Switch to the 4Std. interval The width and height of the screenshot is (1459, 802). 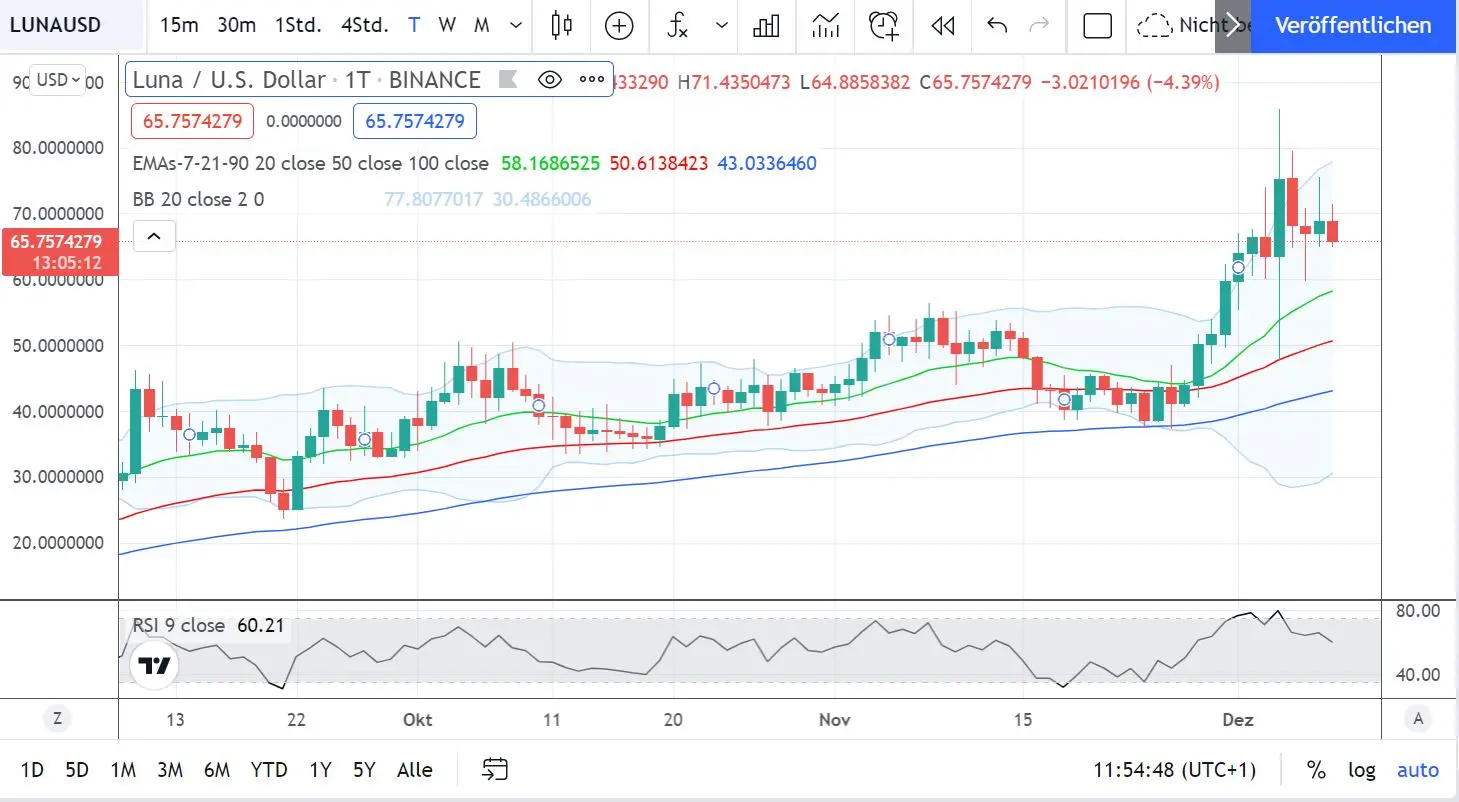[x=364, y=25]
